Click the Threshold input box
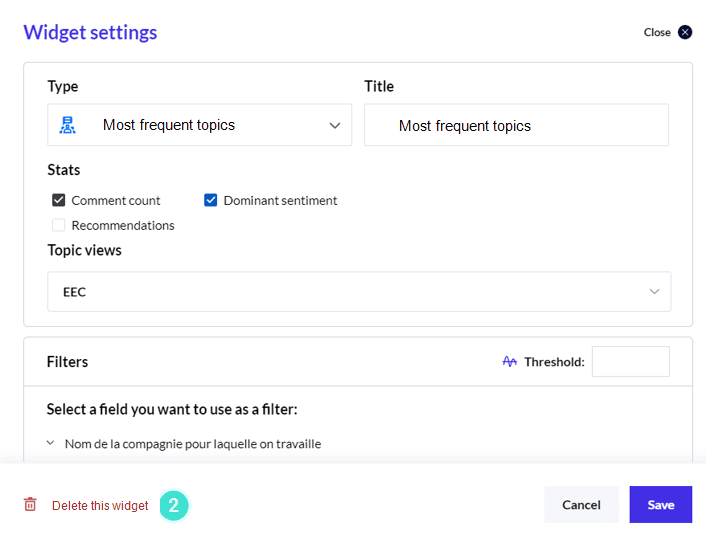Screen dimensions: 706x535 [630, 361]
